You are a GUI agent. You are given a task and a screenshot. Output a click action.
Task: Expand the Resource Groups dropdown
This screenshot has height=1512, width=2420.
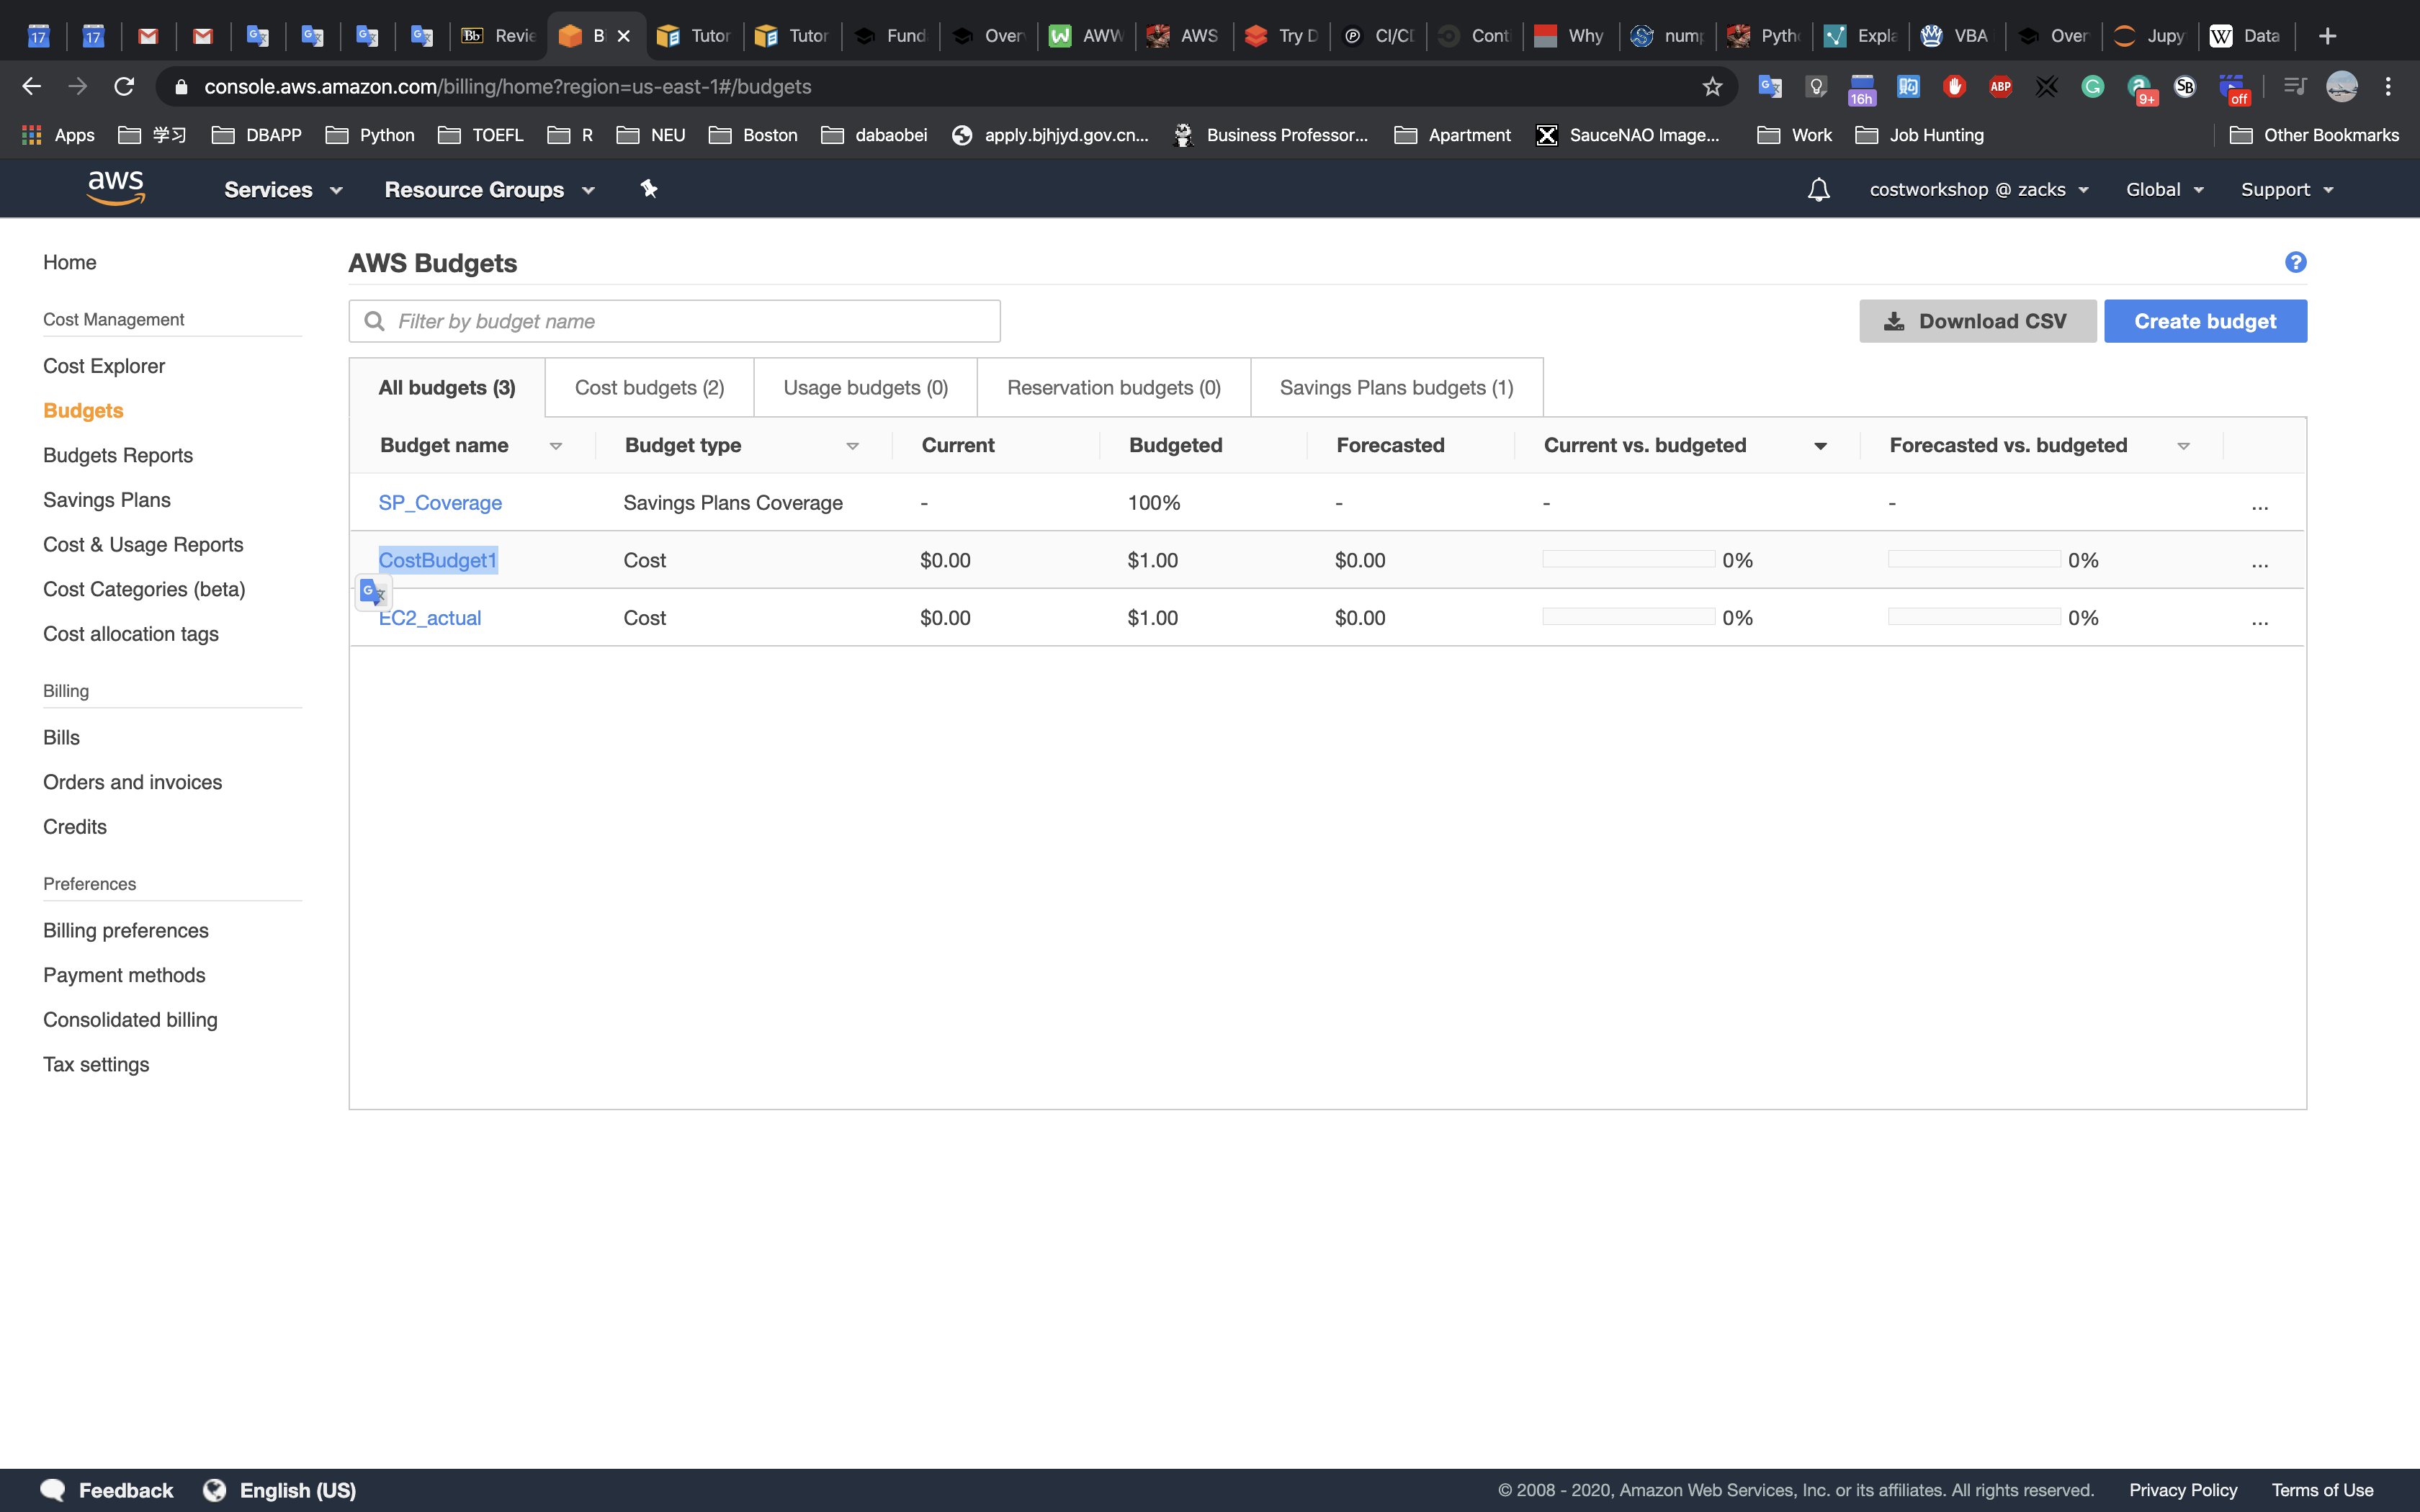[489, 189]
